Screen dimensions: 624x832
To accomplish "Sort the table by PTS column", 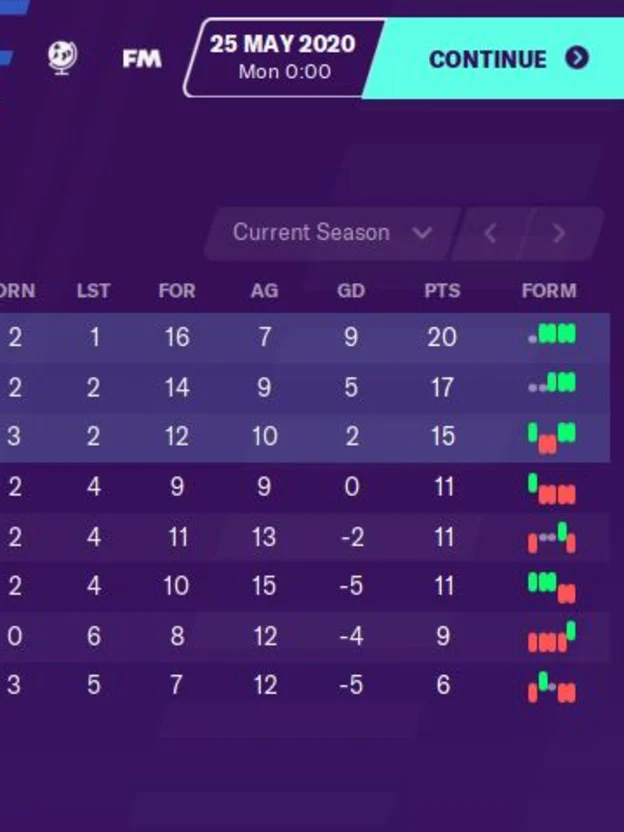I will 441,291.
